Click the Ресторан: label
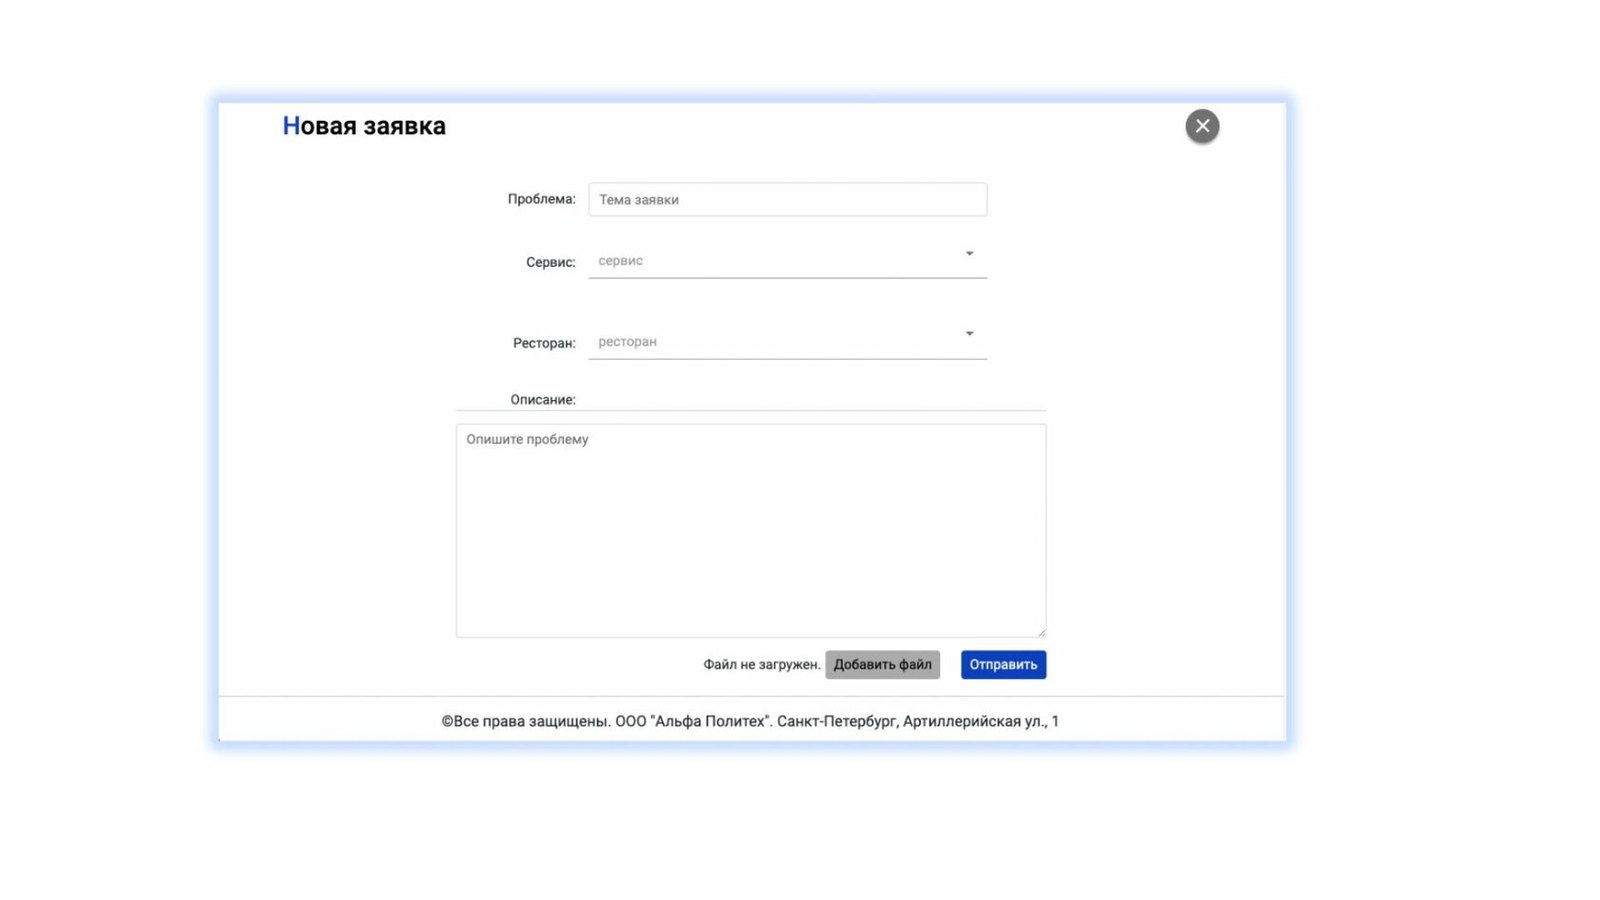 click(544, 343)
